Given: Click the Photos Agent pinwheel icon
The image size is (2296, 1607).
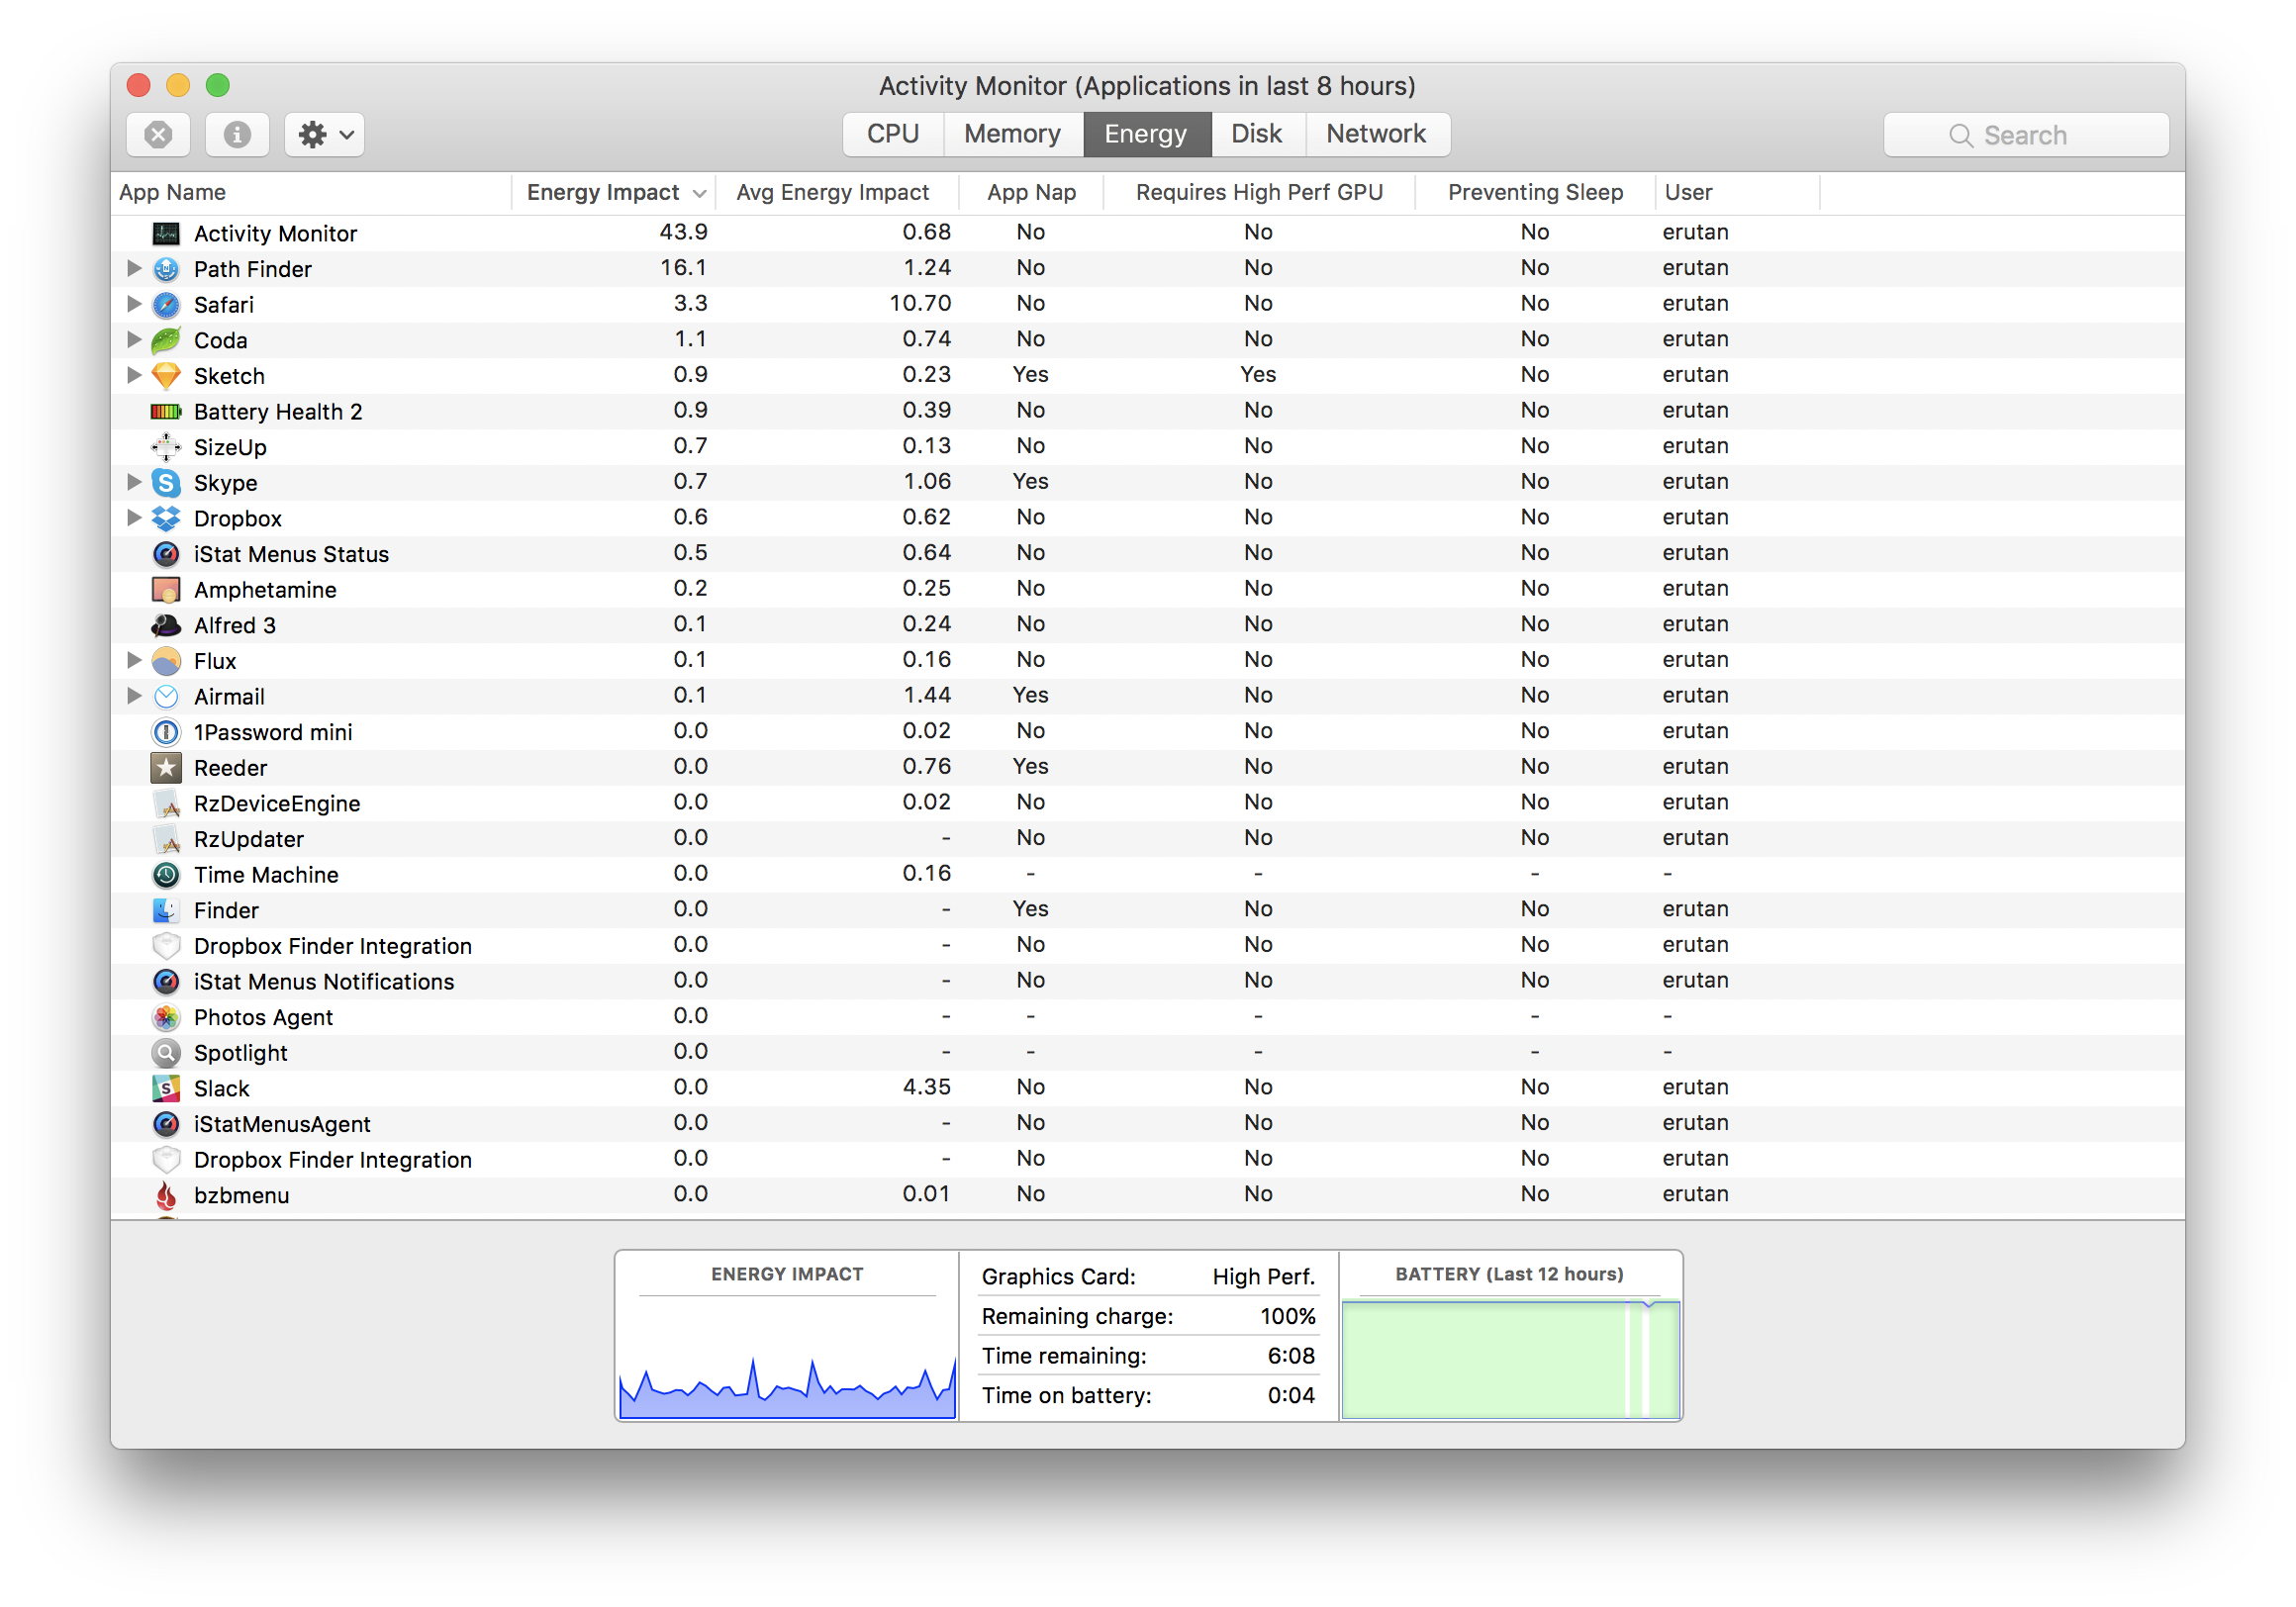Looking at the screenshot, I should click(166, 1017).
